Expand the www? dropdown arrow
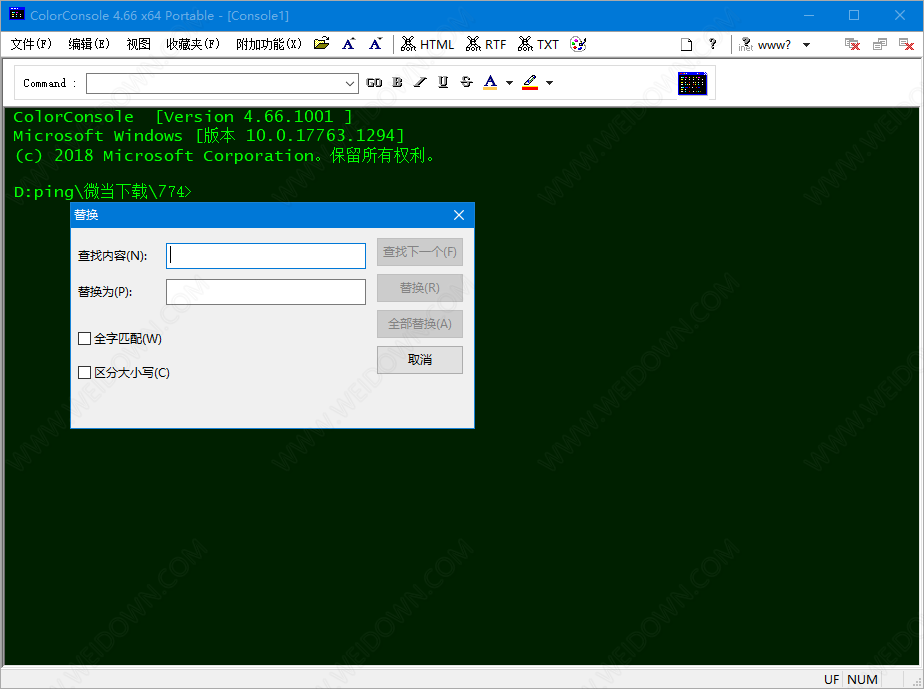Image resolution: width=924 pixels, height=689 pixels. (806, 45)
